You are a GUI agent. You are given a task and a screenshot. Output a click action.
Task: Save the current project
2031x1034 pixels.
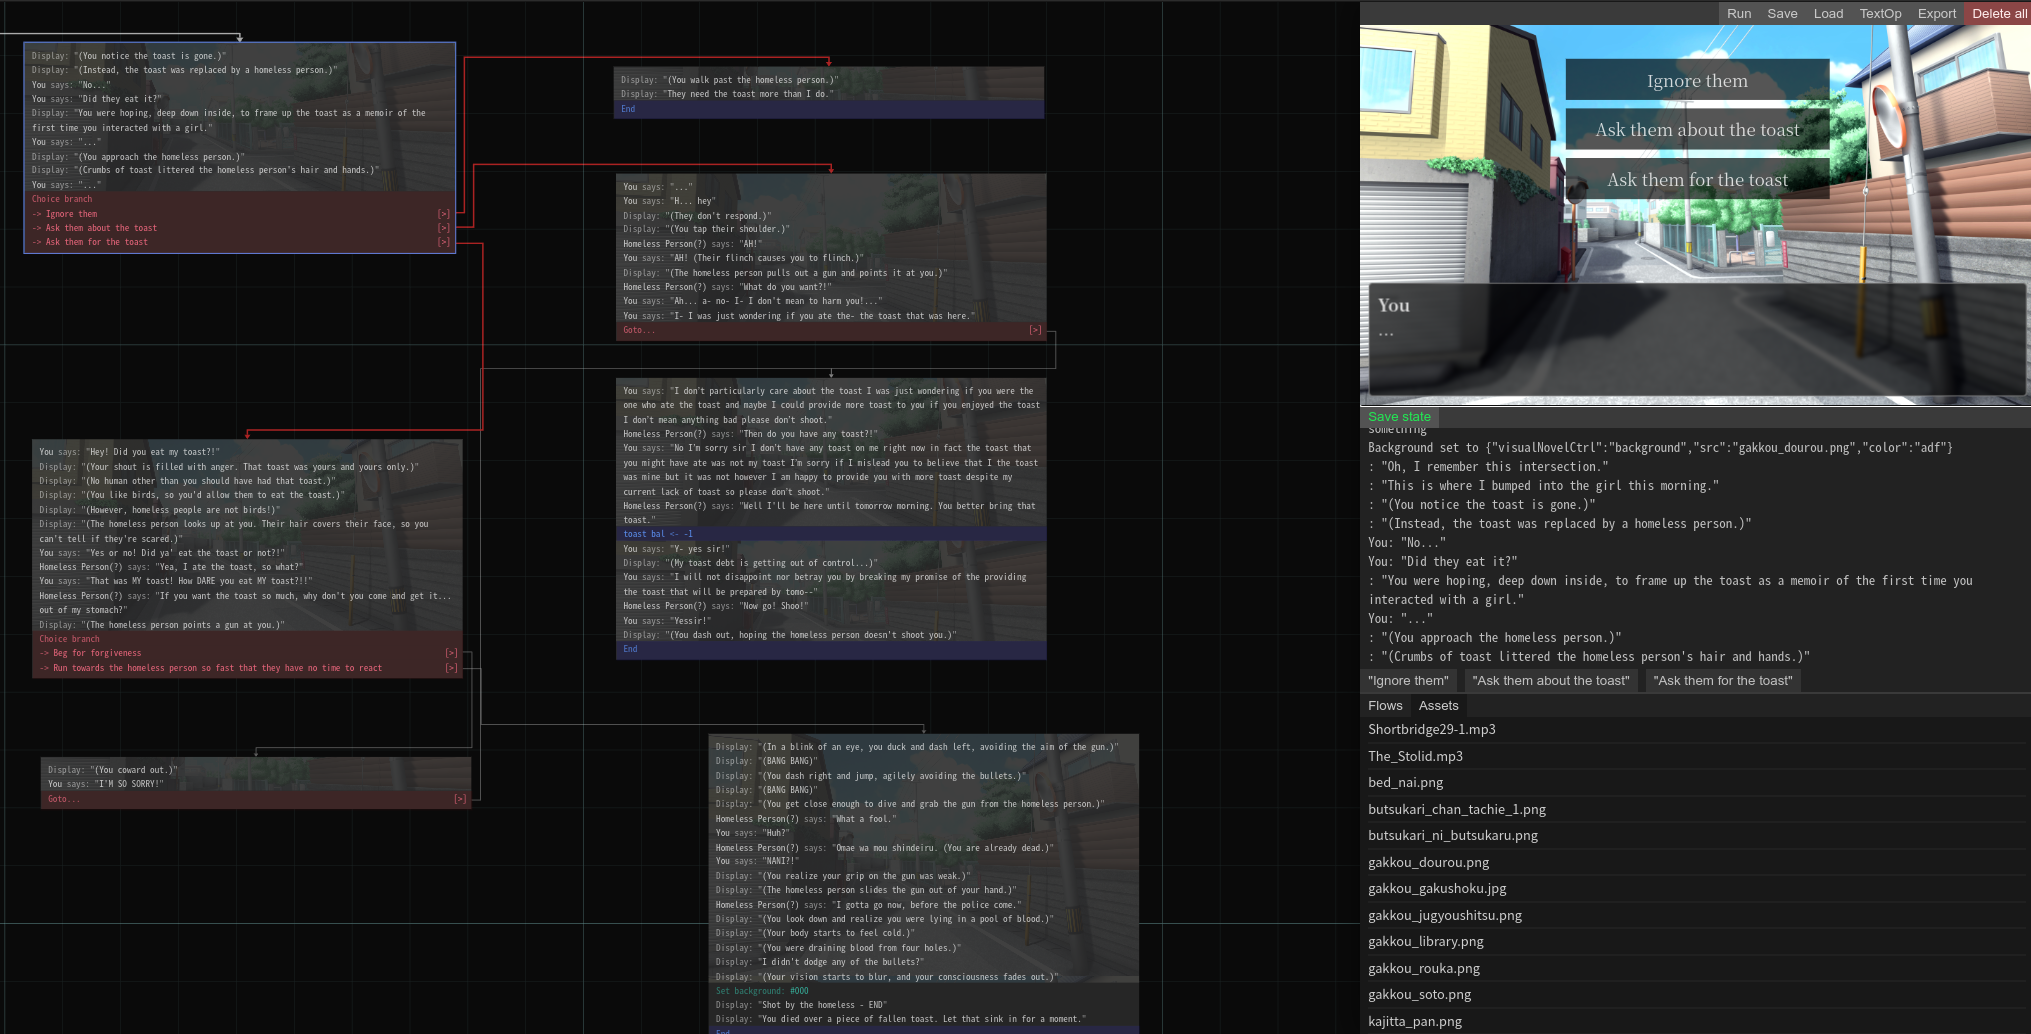coord(1781,13)
